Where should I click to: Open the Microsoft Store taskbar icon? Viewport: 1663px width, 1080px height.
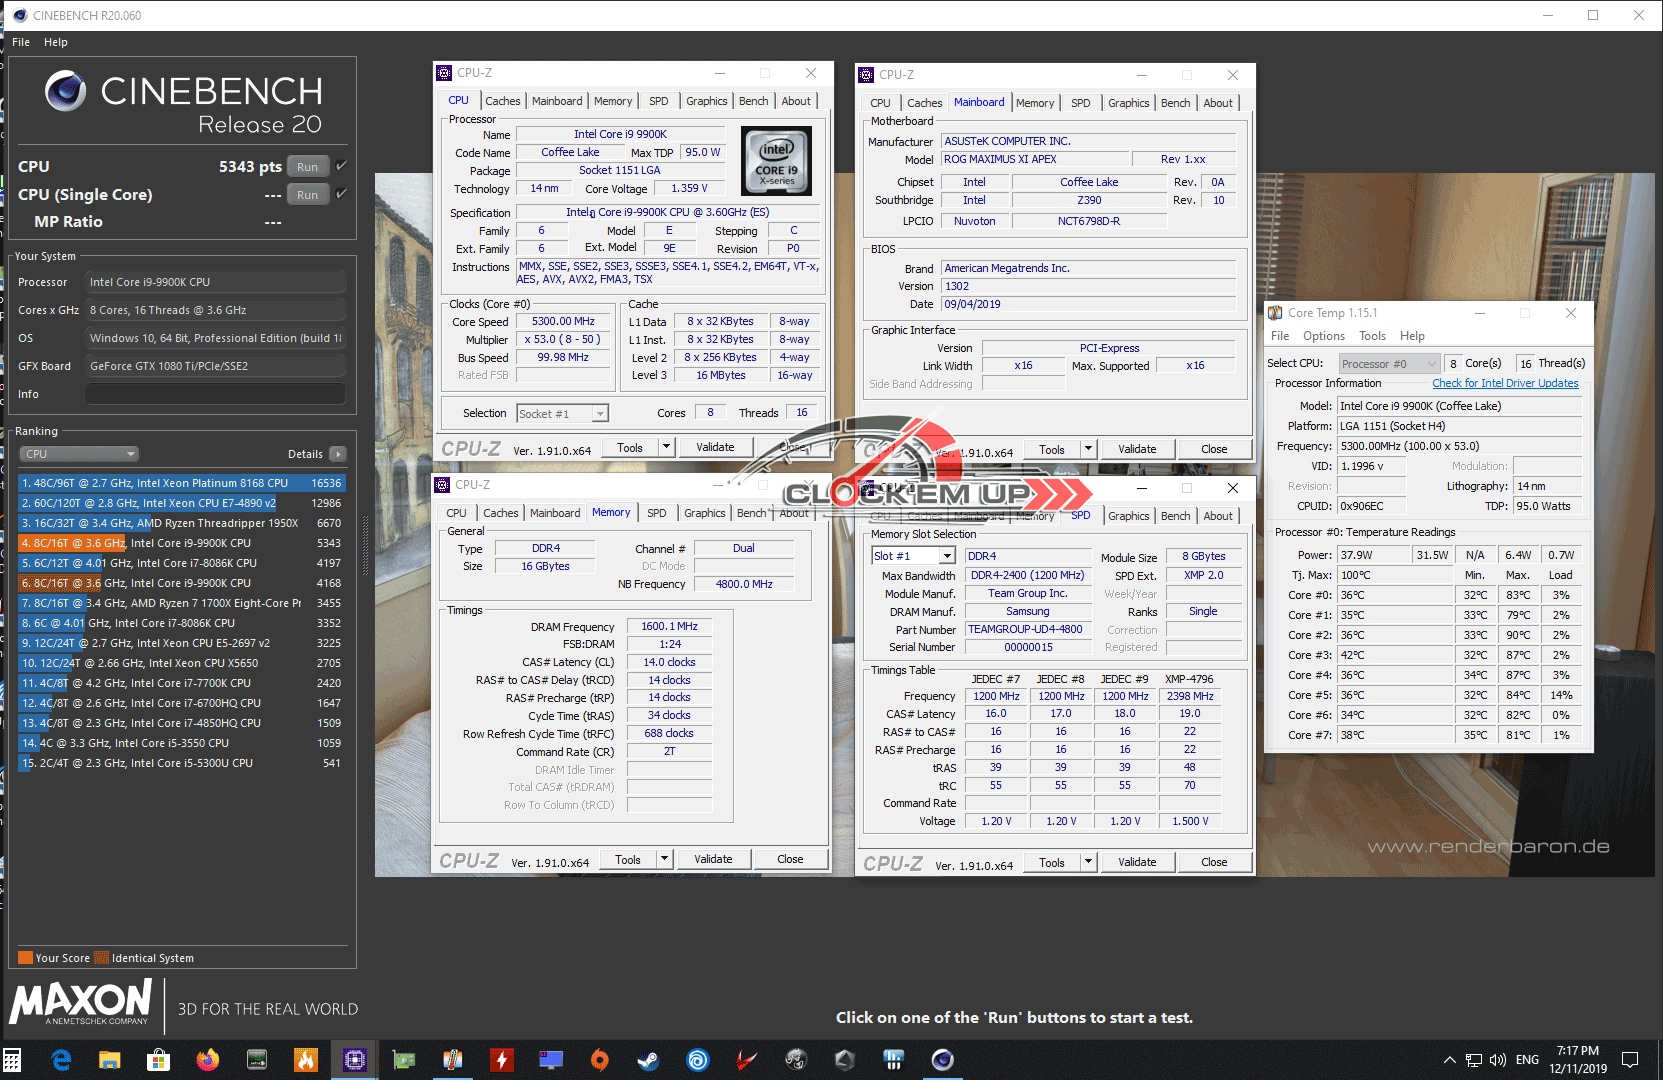pyautogui.click(x=158, y=1060)
